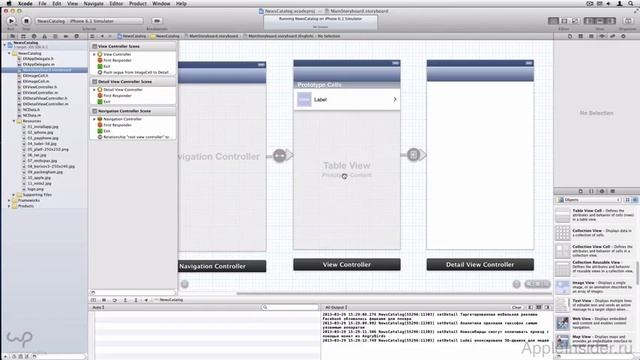640x360 pixels.
Task: Click the Objects library filter dropdown
Action: (589, 200)
